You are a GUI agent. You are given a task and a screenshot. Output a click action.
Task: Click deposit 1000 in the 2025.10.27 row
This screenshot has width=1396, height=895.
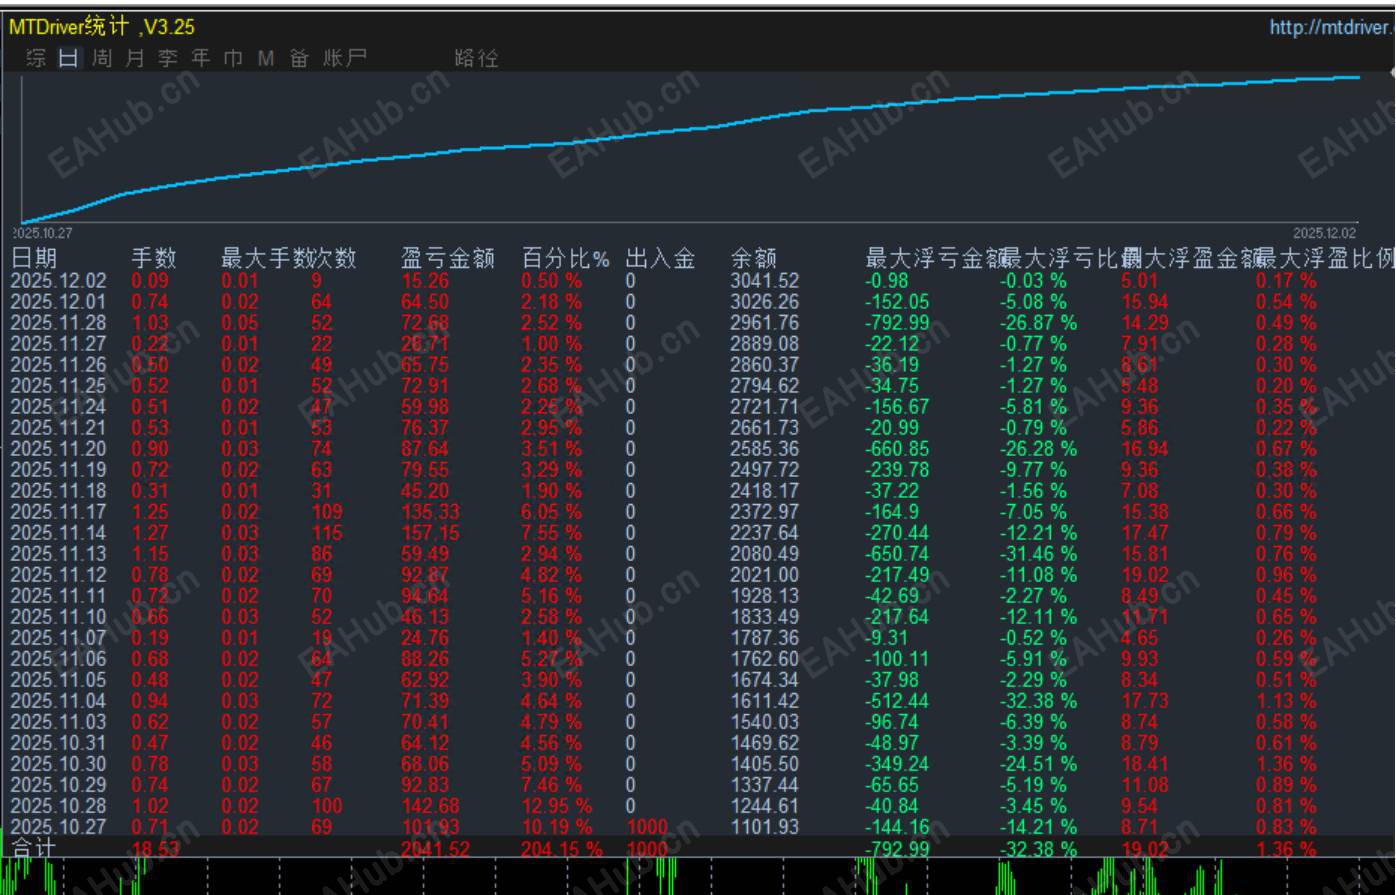(647, 827)
